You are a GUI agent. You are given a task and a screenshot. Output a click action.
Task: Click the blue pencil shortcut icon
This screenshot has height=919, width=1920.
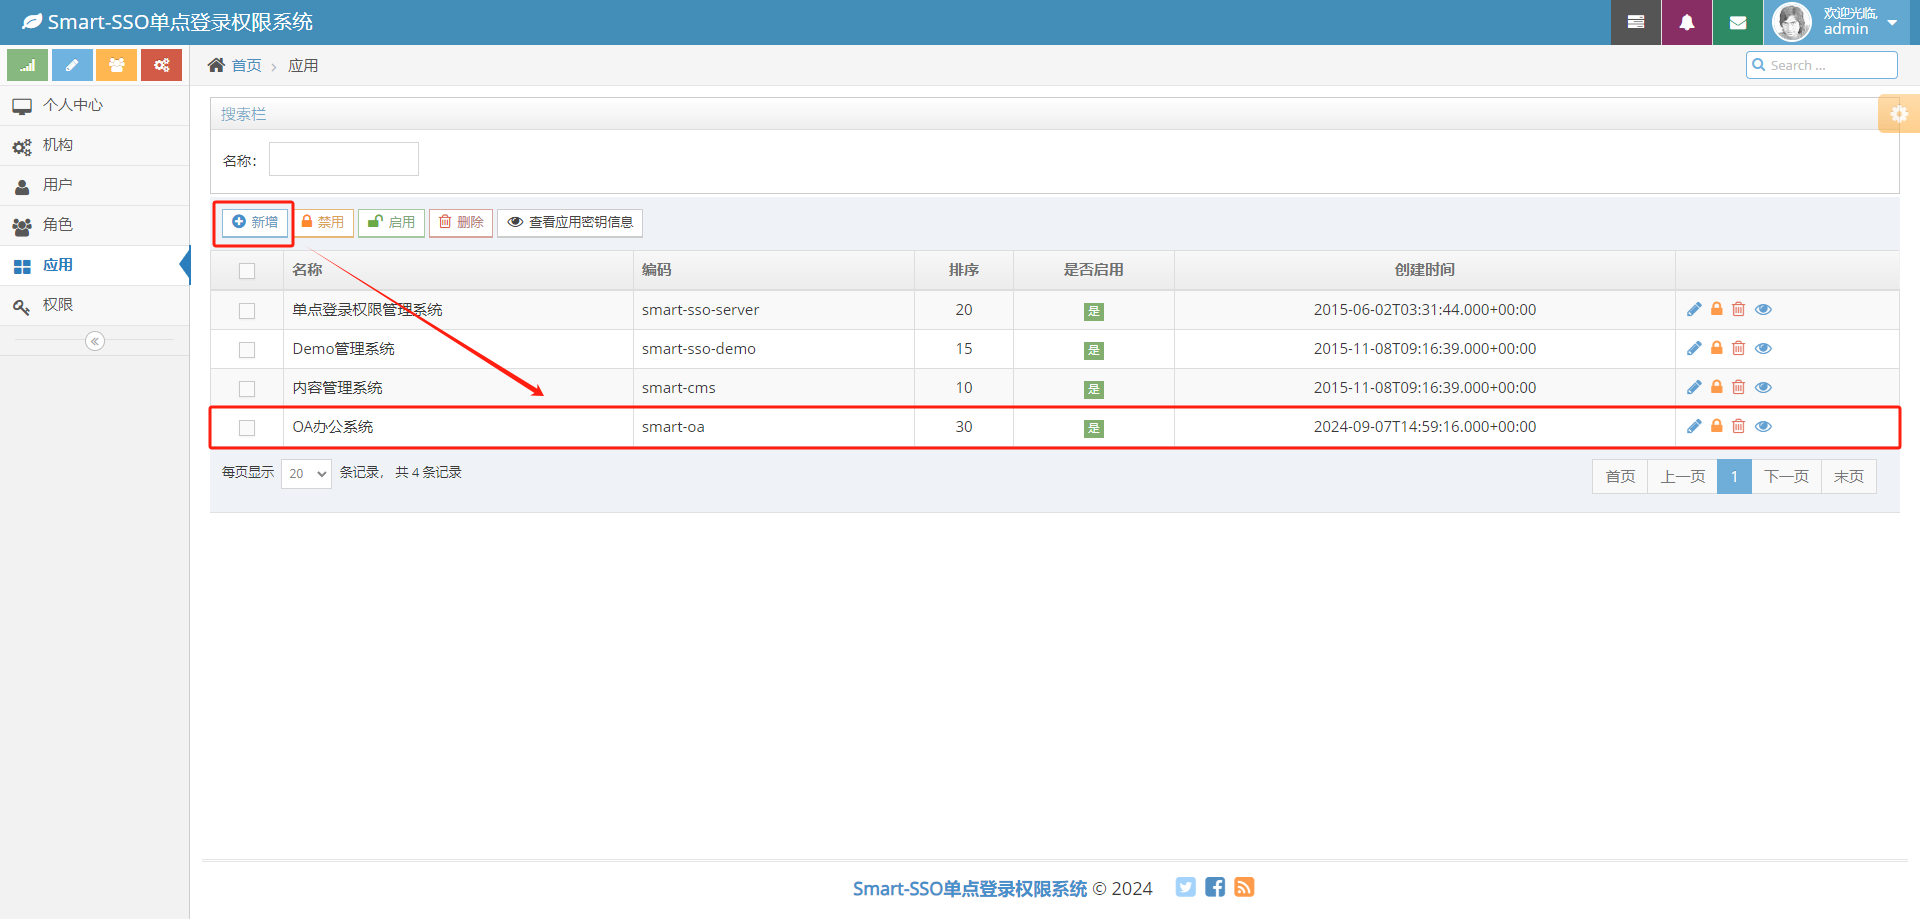pos(72,65)
